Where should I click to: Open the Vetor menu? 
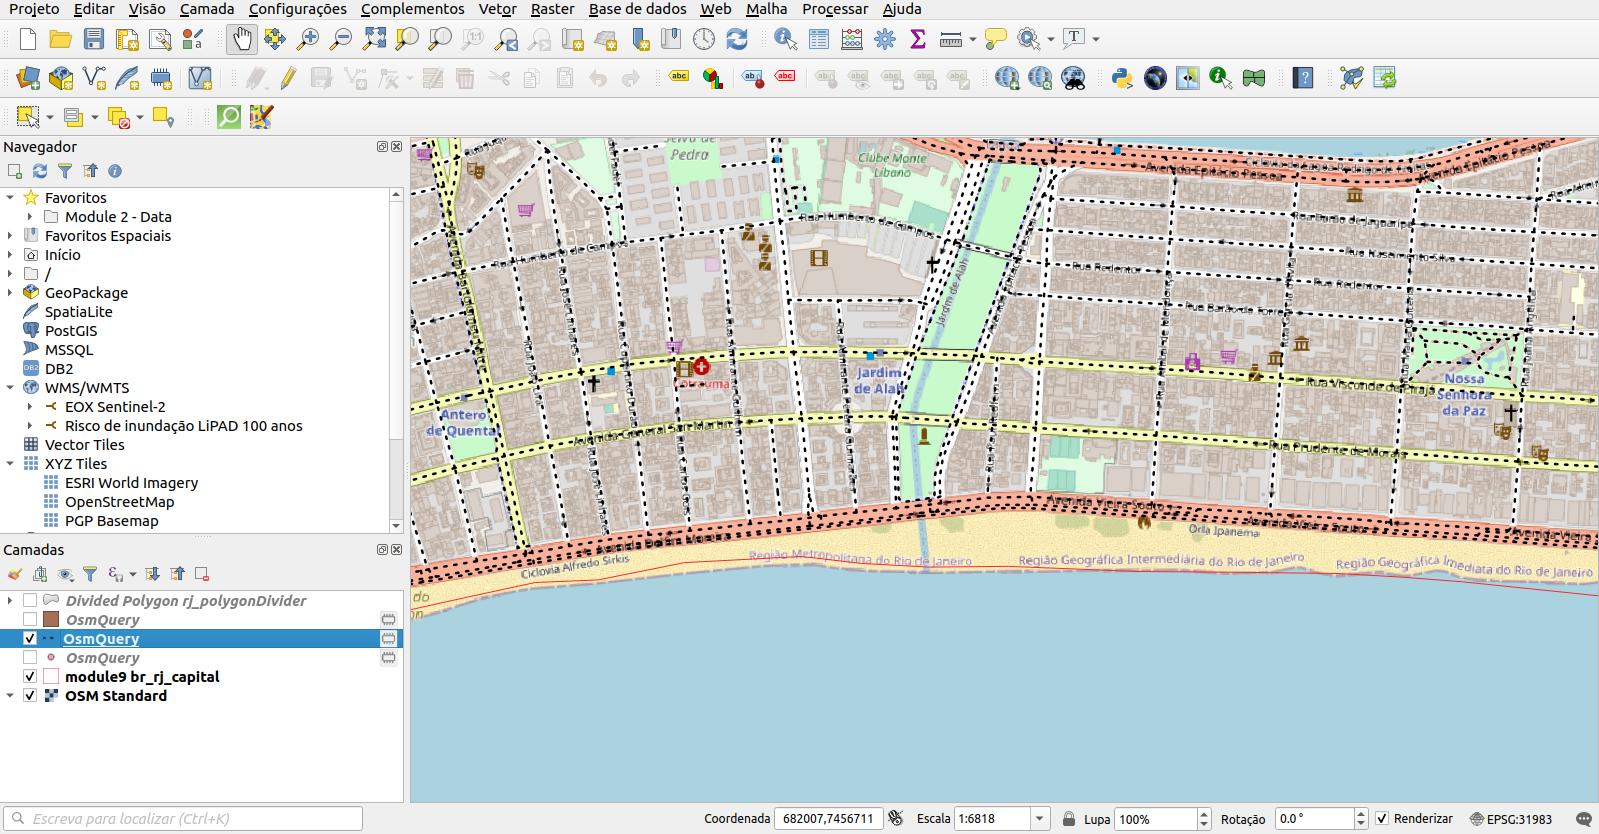point(497,9)
